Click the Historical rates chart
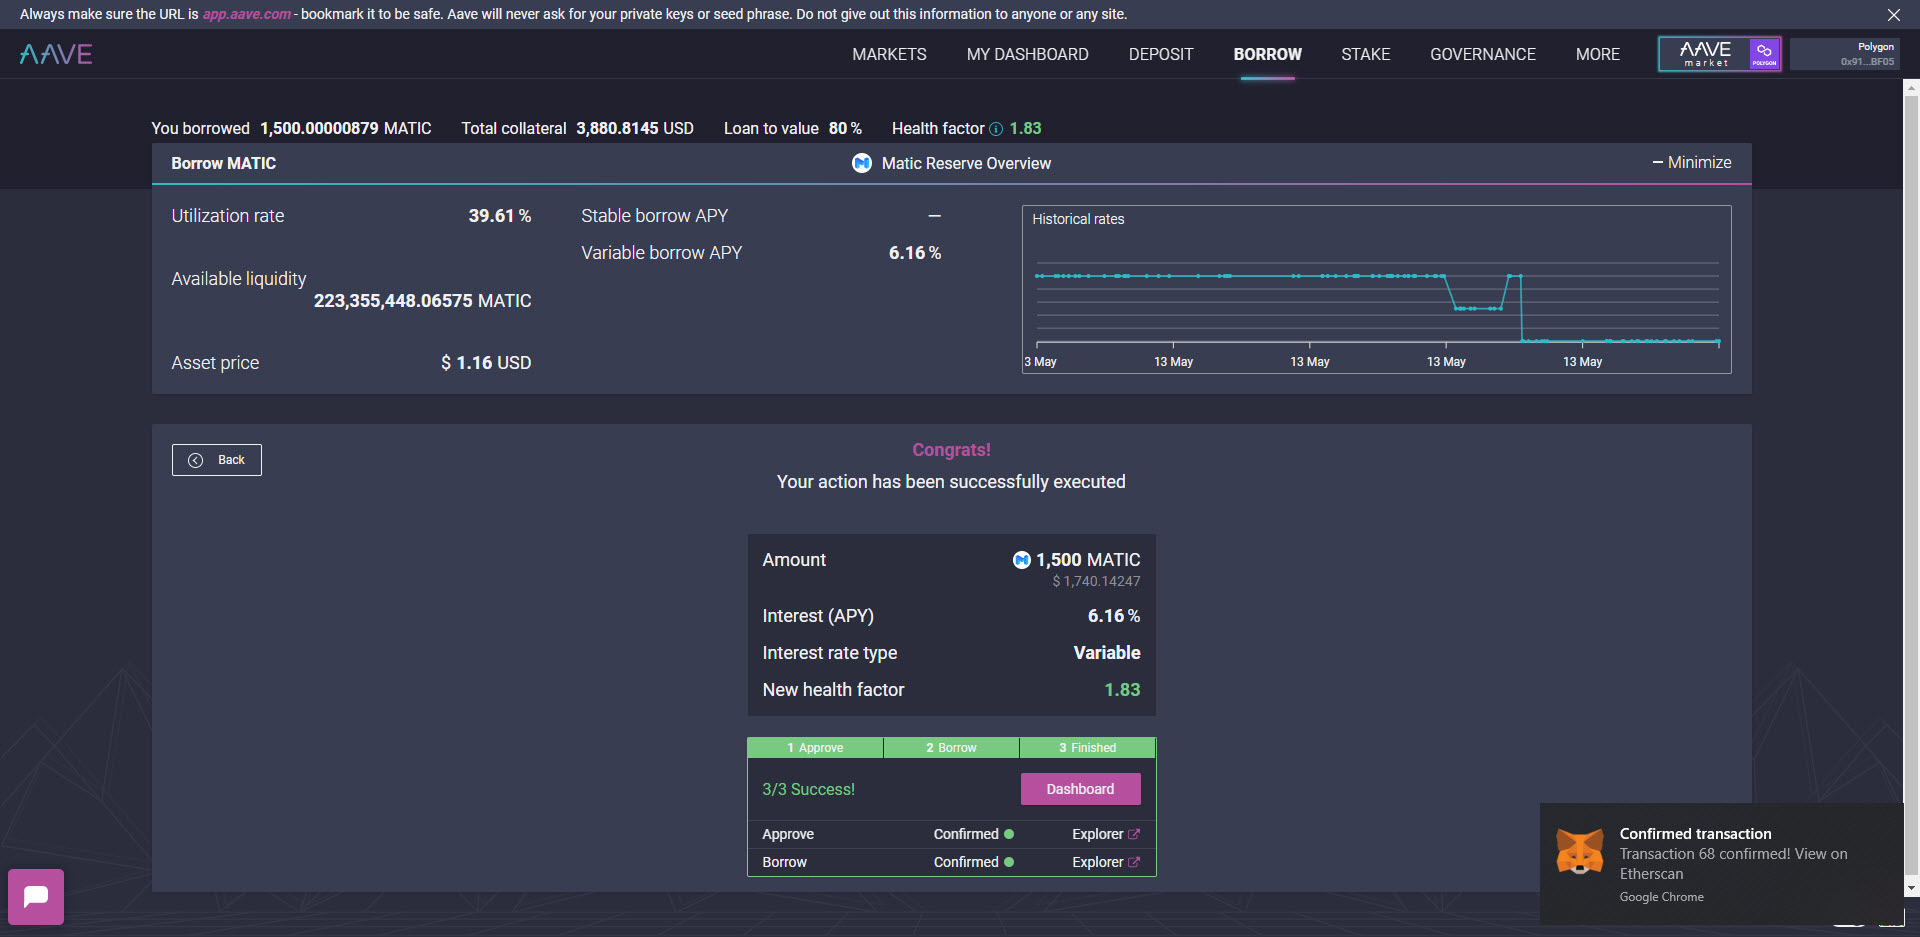This screenshot has height=937, width=1920. tap(1376, 289)
